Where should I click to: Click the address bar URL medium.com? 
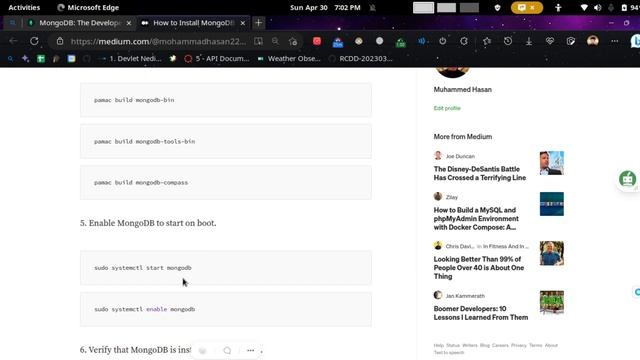pos(158,41)
